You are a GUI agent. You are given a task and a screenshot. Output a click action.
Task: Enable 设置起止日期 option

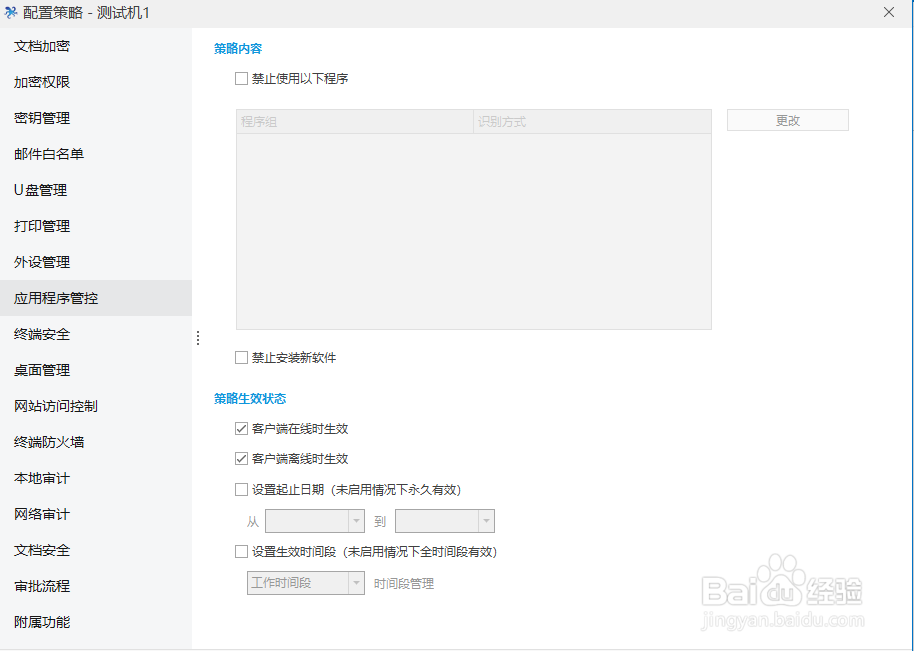point(240,489)
